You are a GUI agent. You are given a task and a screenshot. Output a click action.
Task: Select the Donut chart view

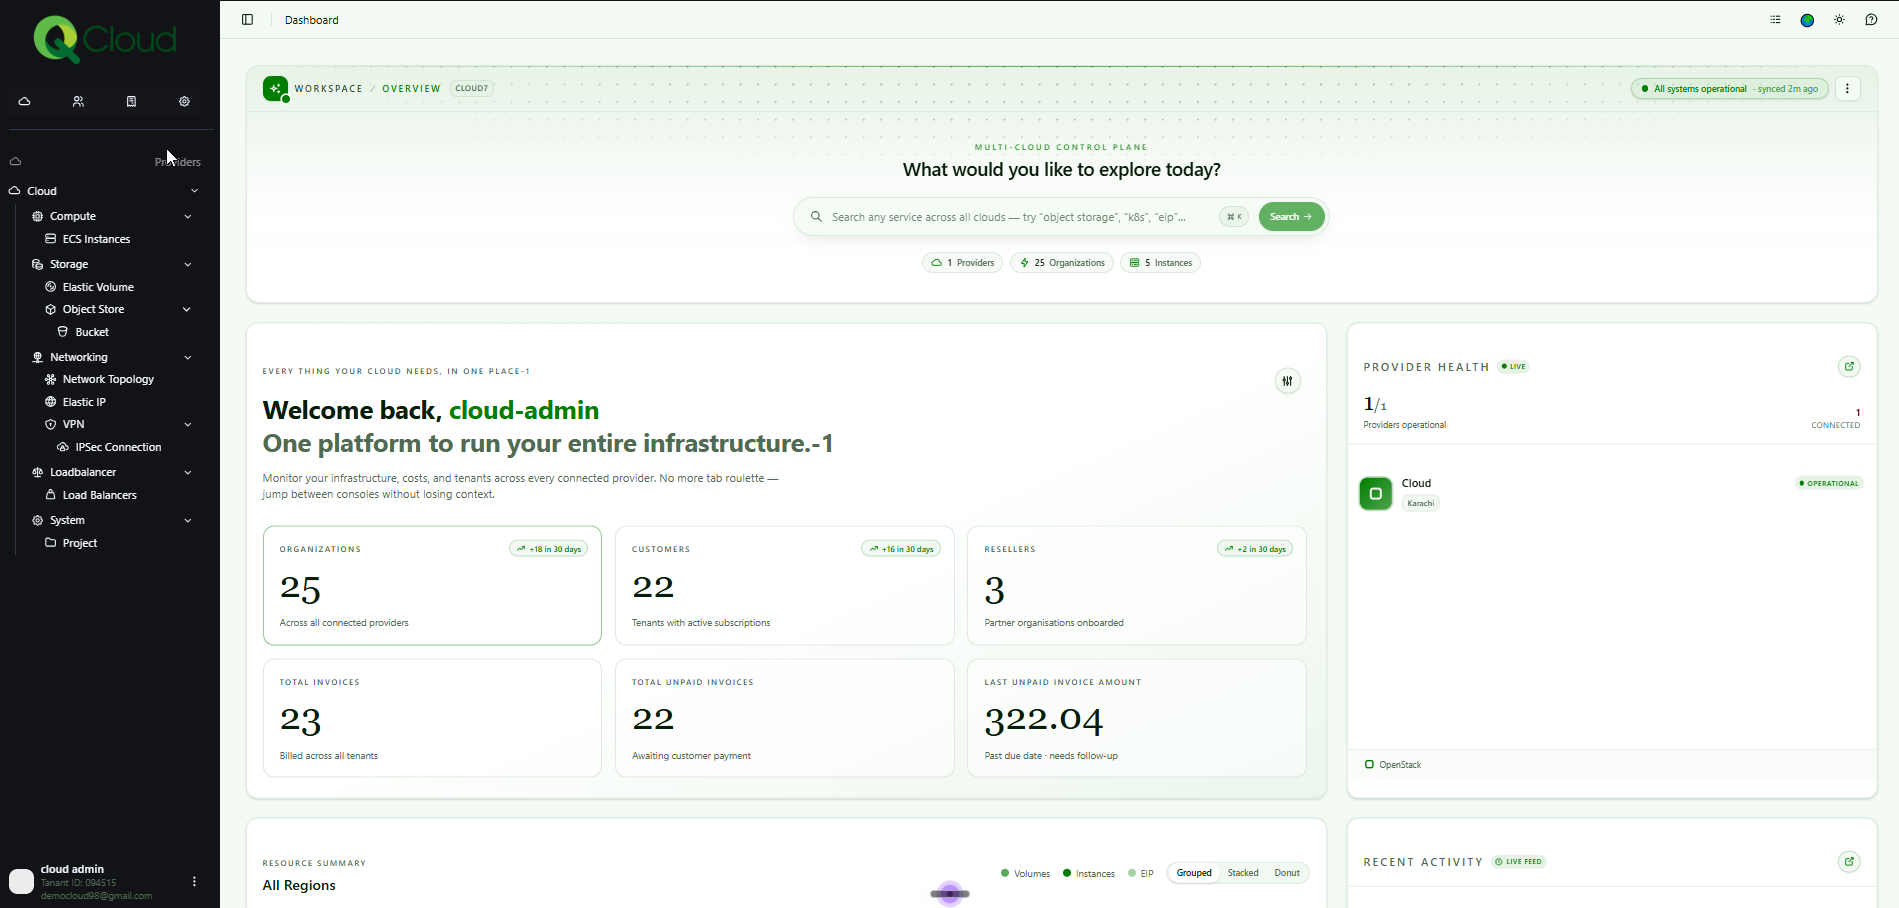coord(1287,873)
